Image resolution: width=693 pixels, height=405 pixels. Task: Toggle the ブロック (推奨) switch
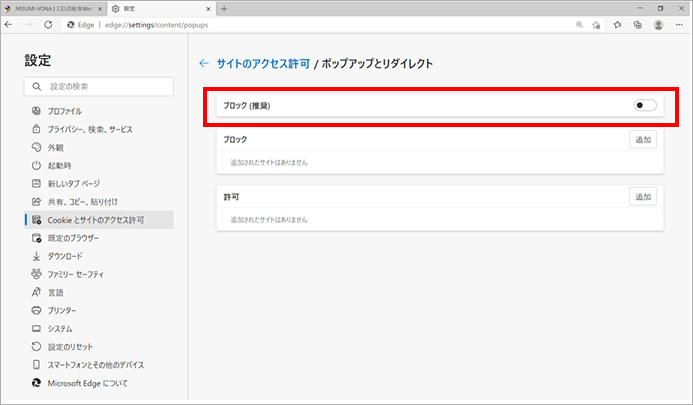coord(645,105)
